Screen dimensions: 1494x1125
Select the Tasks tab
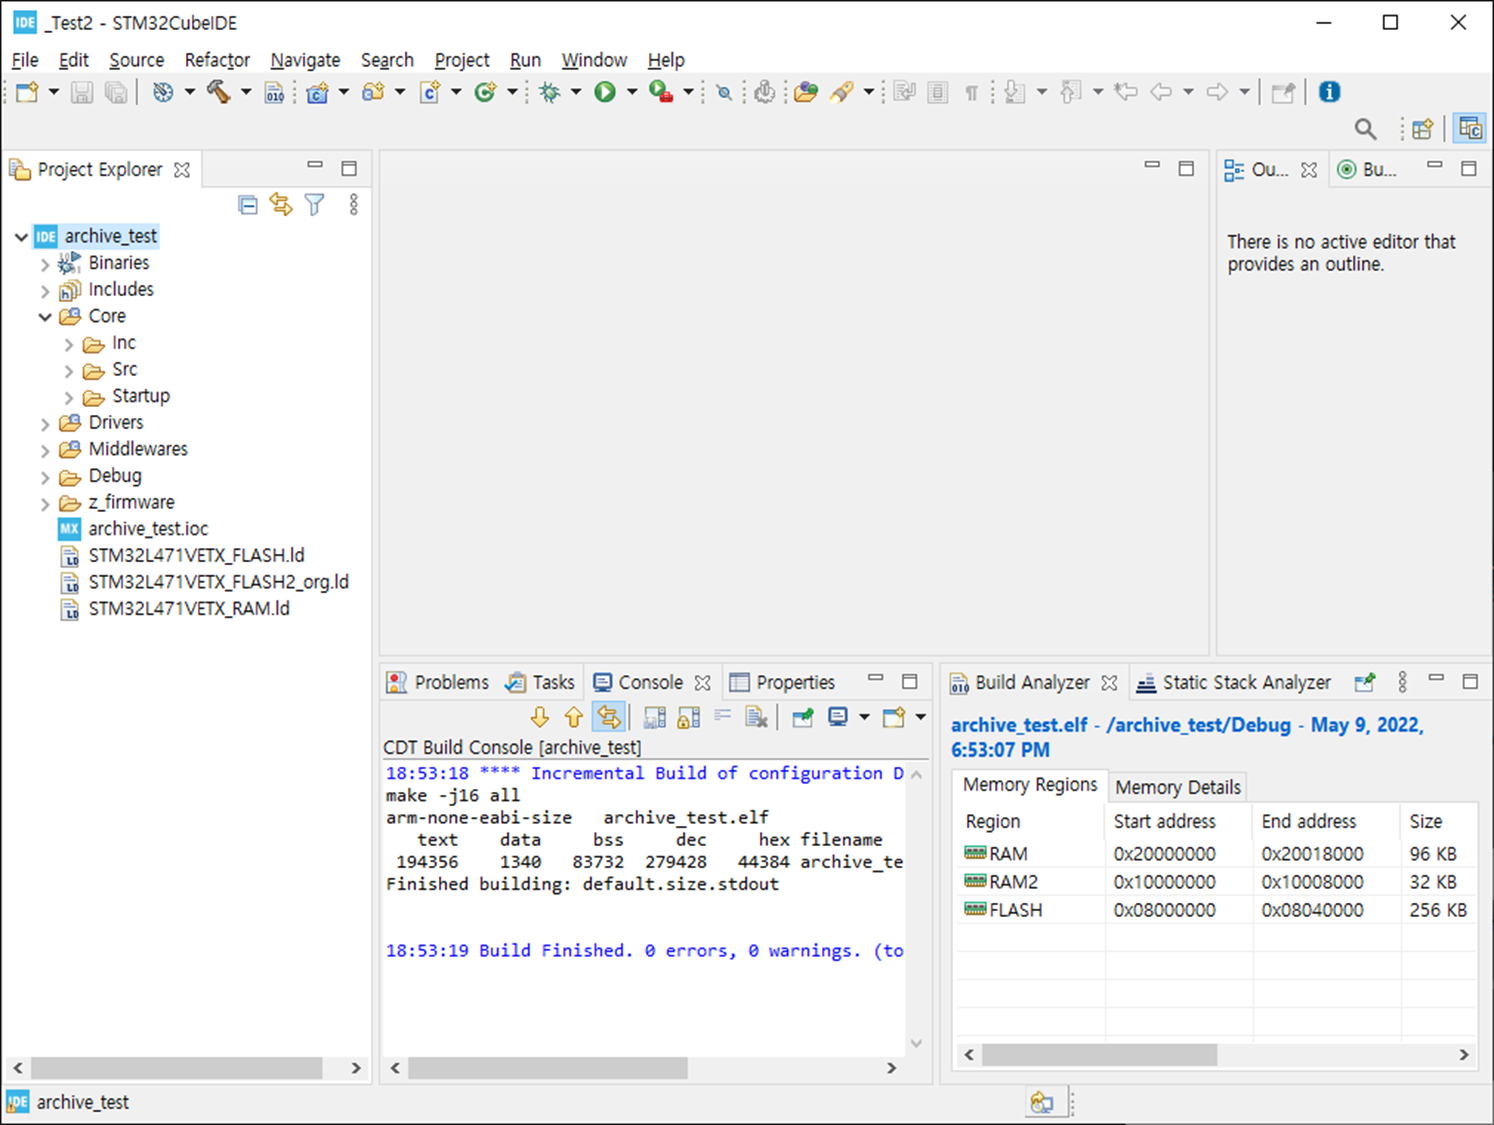(x=540, y=682)
